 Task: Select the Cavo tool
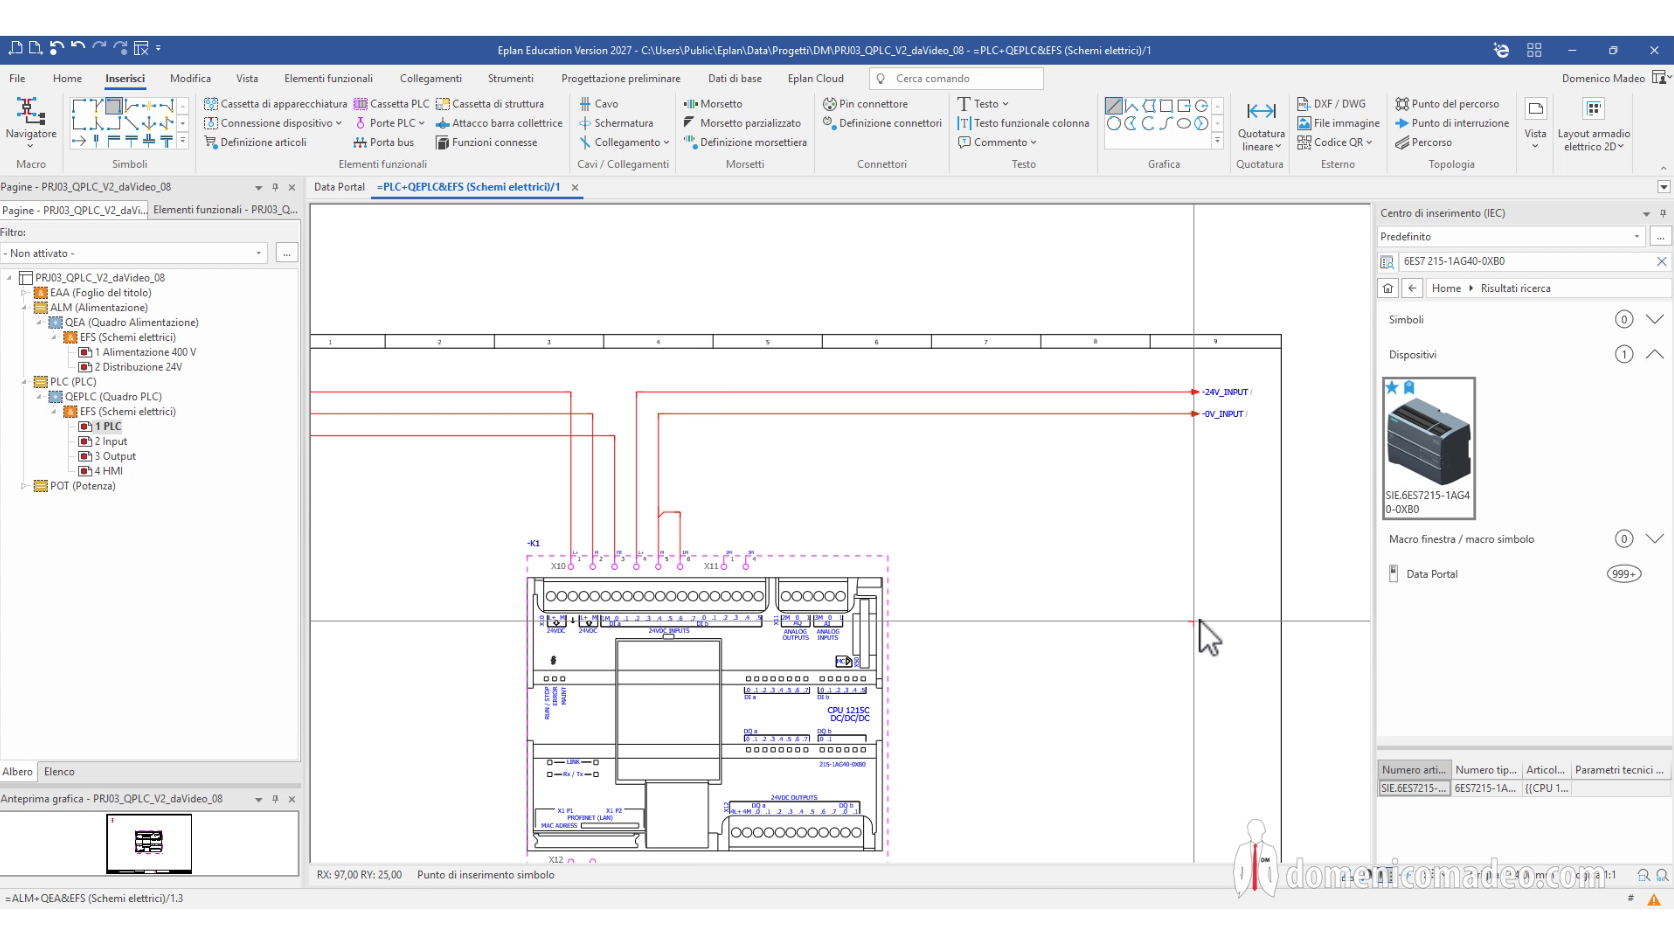coord(598,104)
